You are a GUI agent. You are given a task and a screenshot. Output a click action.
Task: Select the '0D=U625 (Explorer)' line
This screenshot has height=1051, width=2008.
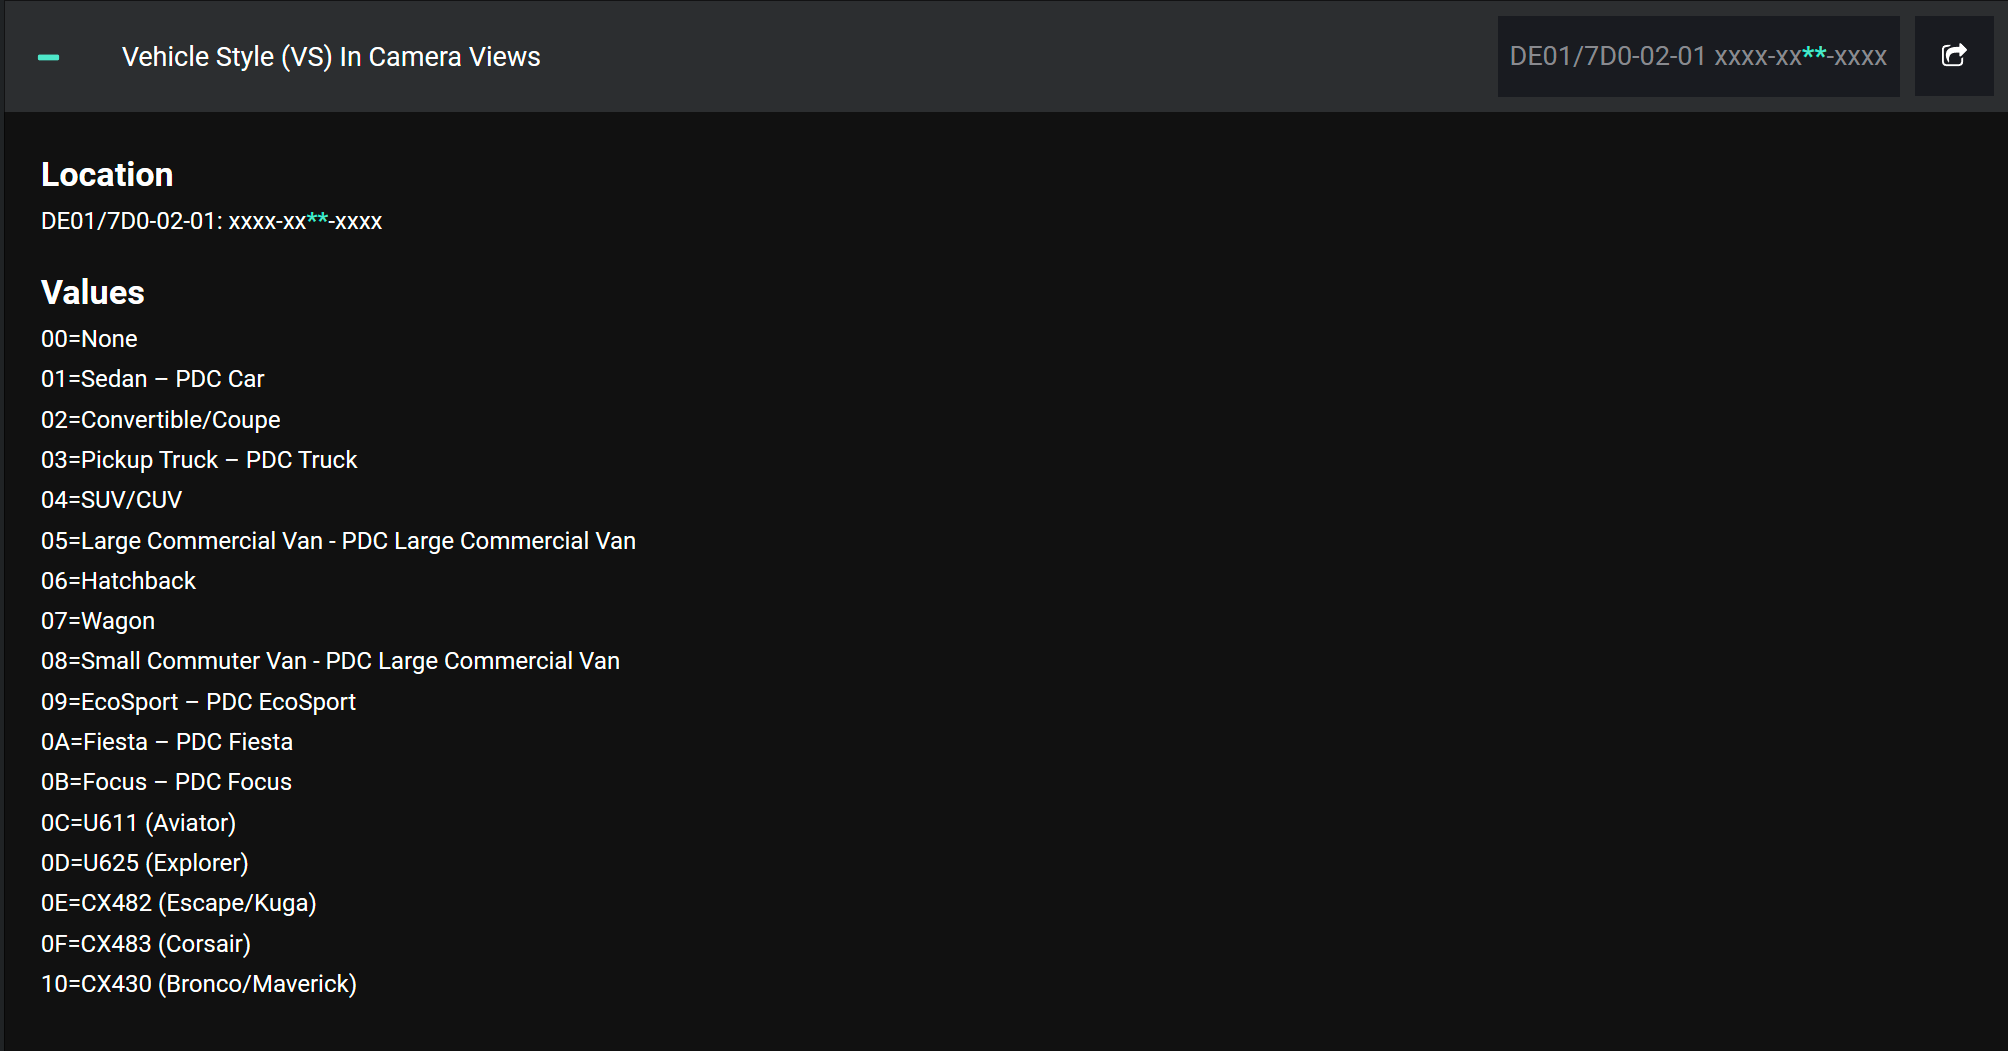(145, 863)
